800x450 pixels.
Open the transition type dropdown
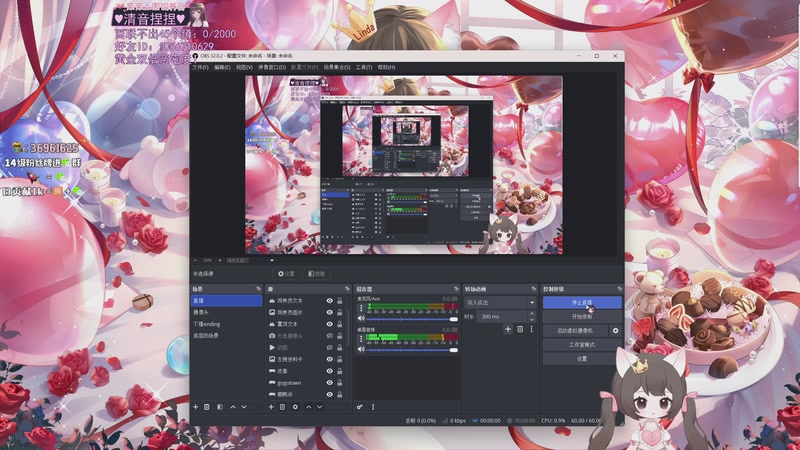500,303
